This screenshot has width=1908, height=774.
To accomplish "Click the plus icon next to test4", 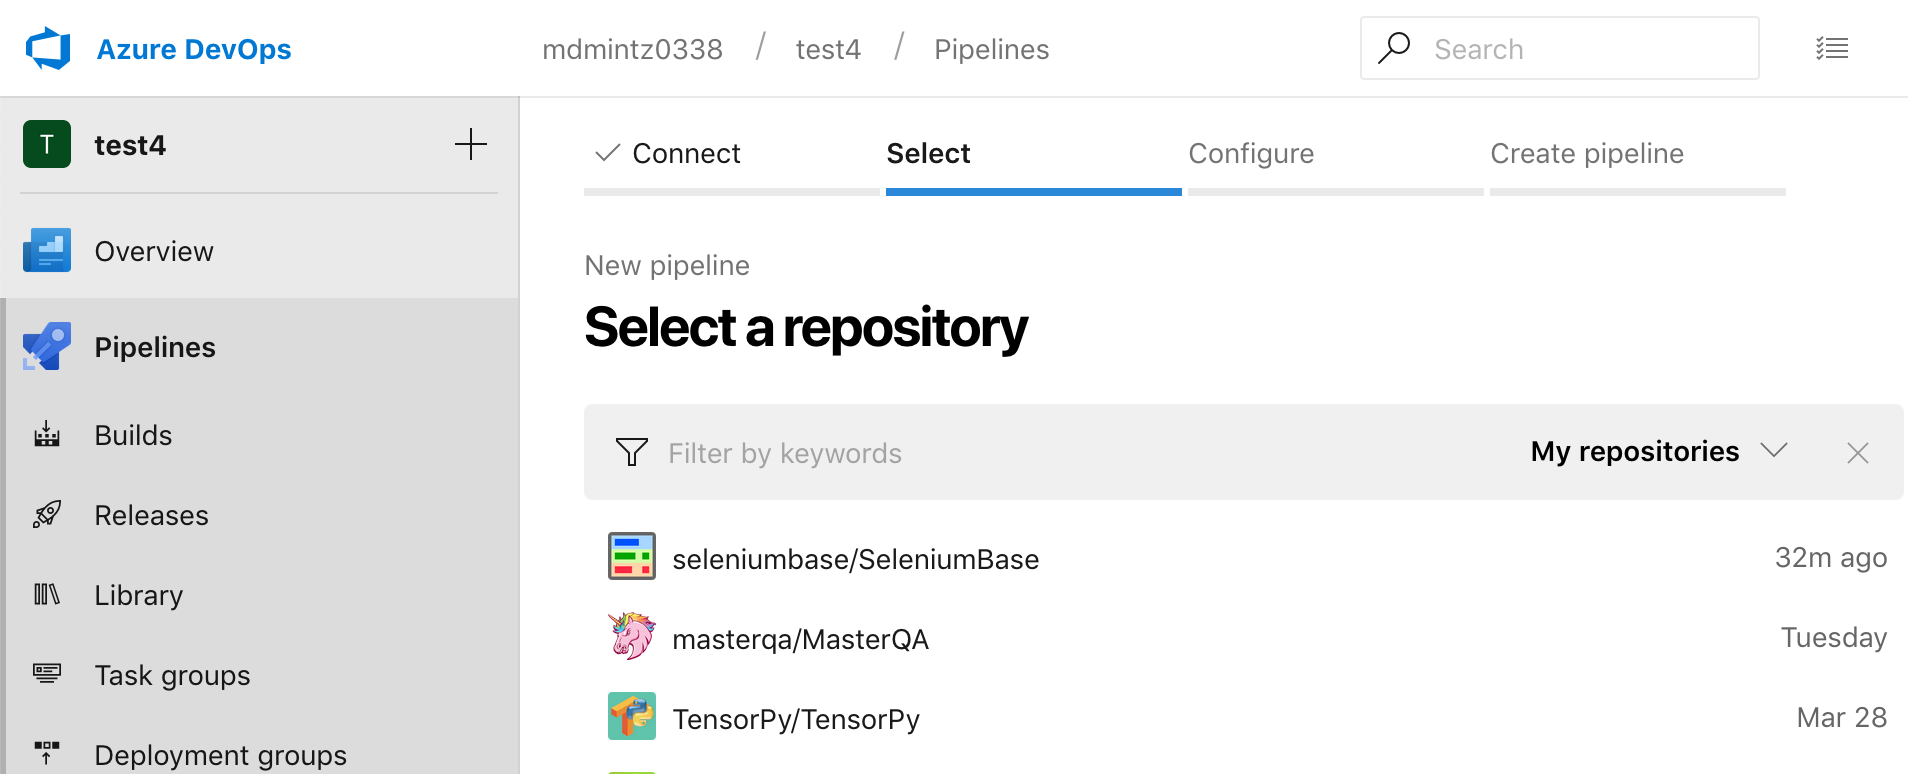I will pyautogui.click(x=471, y=145).
